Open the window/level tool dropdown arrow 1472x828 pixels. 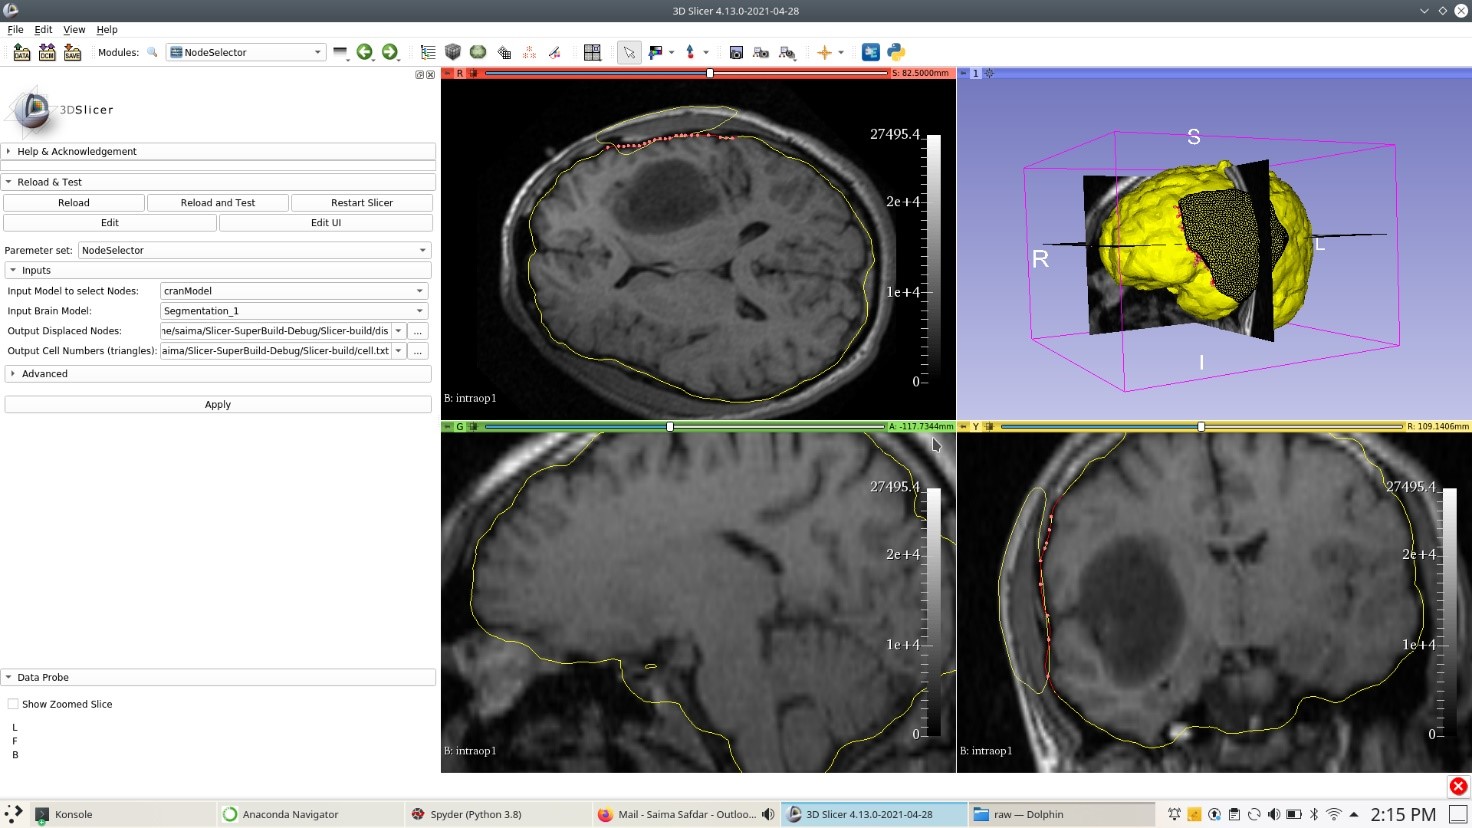(x=671, y=52)
